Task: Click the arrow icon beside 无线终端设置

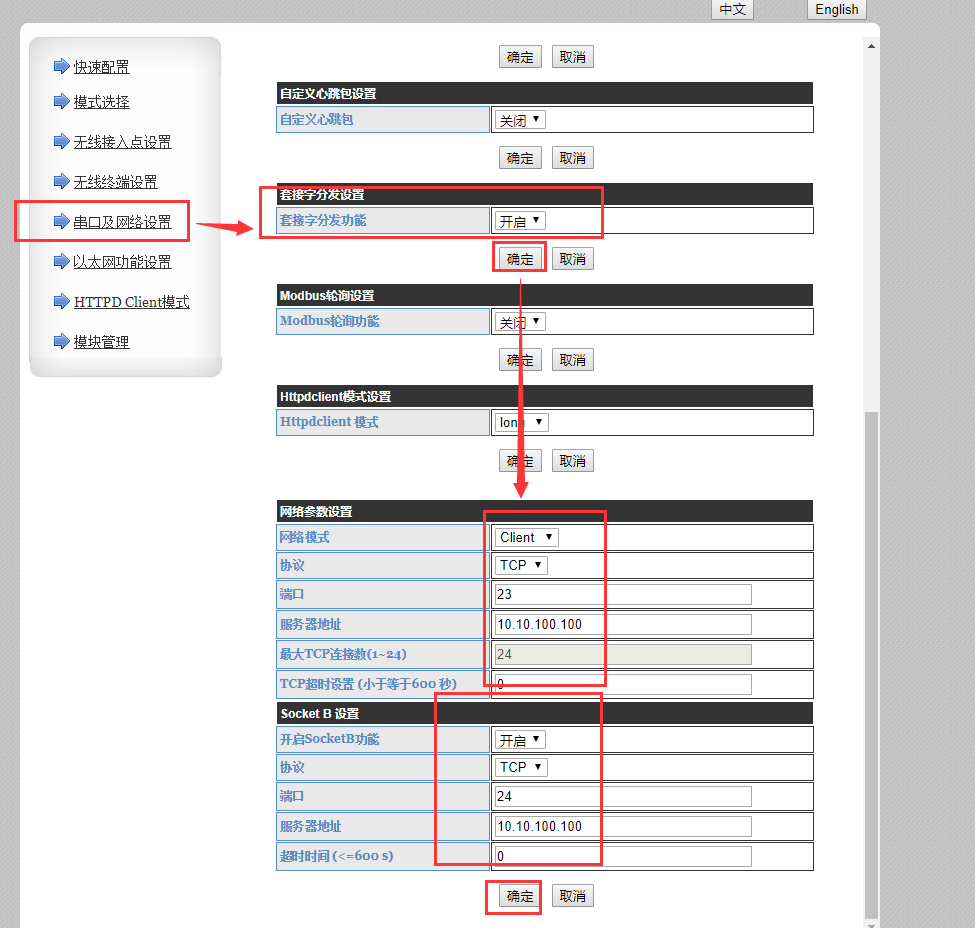Action: 61,182
